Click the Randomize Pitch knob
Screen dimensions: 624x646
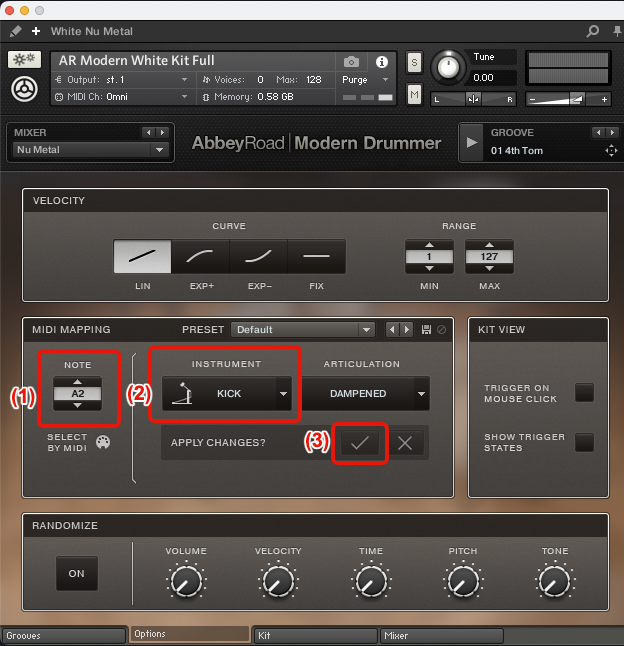coord(463,581)
